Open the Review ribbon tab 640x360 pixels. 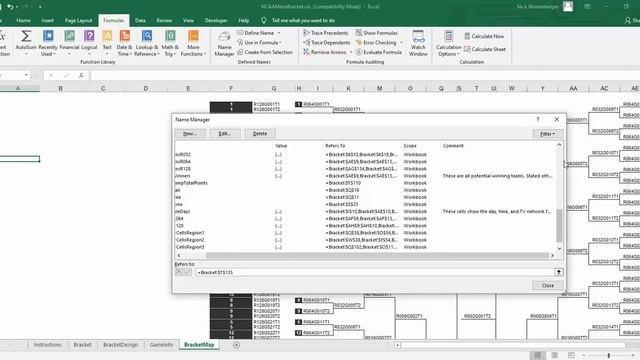(x=164, y=20)
